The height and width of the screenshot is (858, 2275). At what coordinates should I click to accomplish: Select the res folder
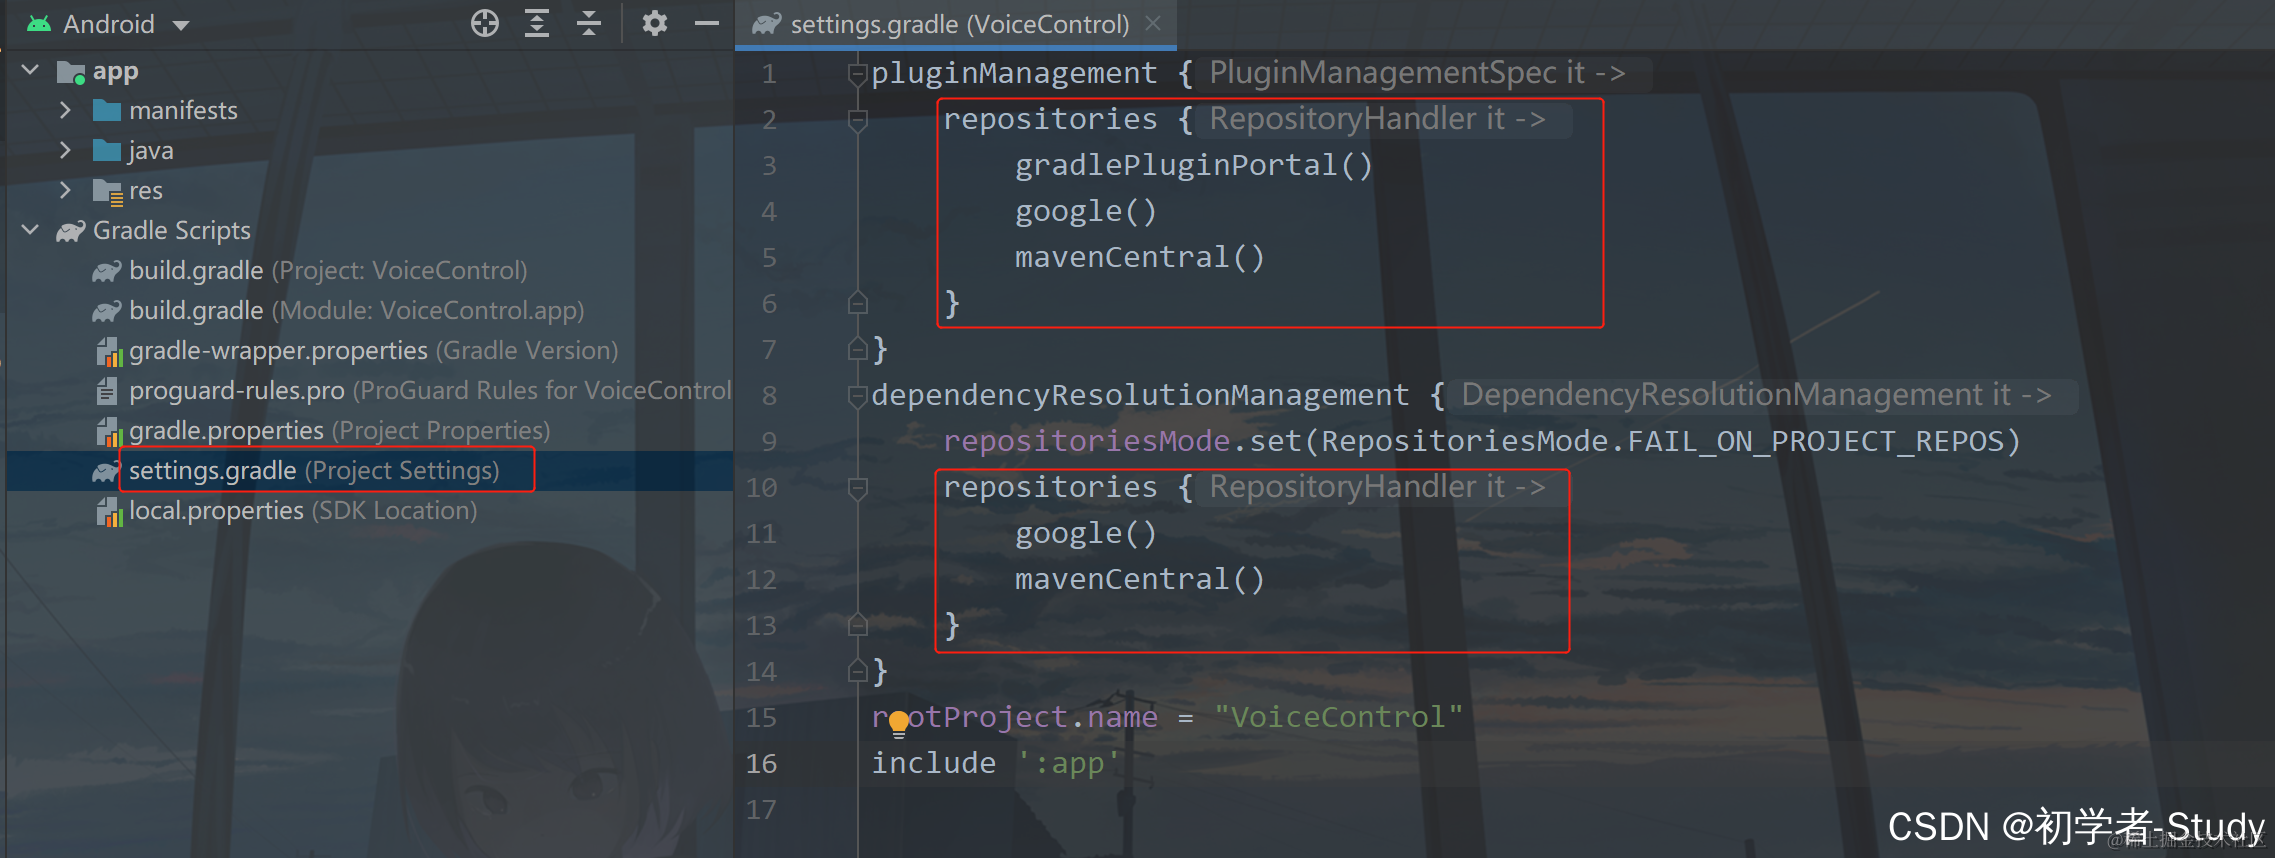145,191
